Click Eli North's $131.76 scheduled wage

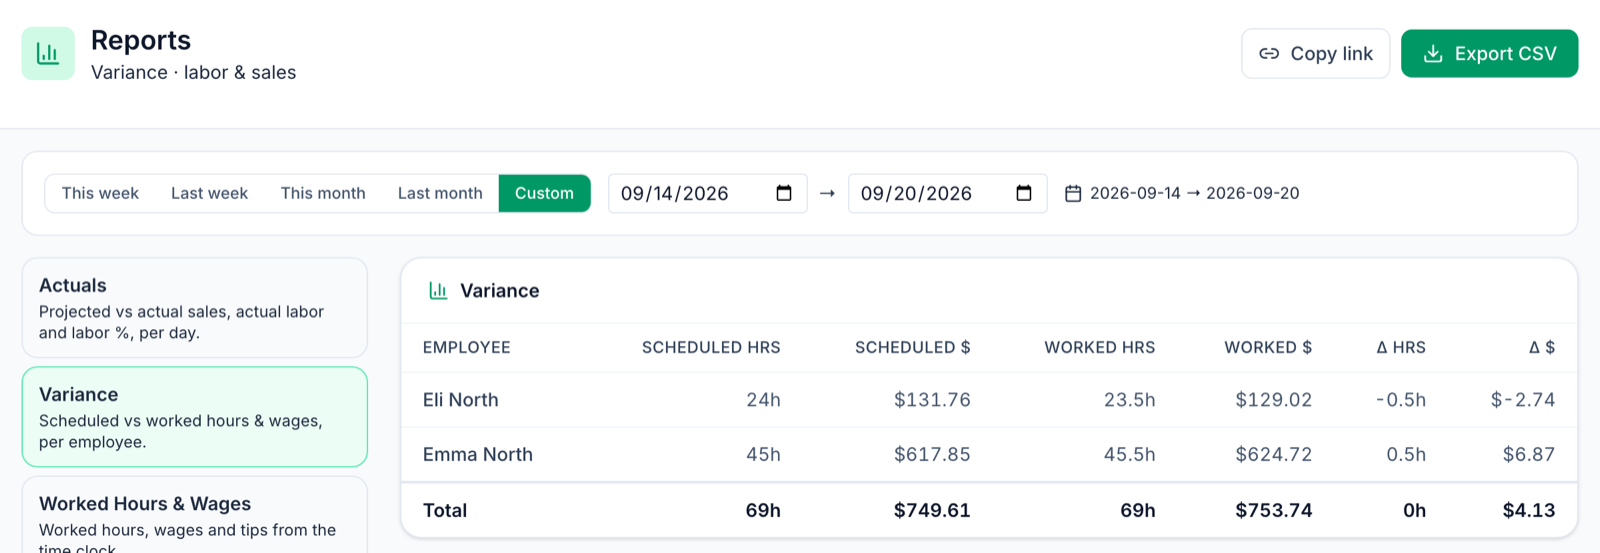932,400
